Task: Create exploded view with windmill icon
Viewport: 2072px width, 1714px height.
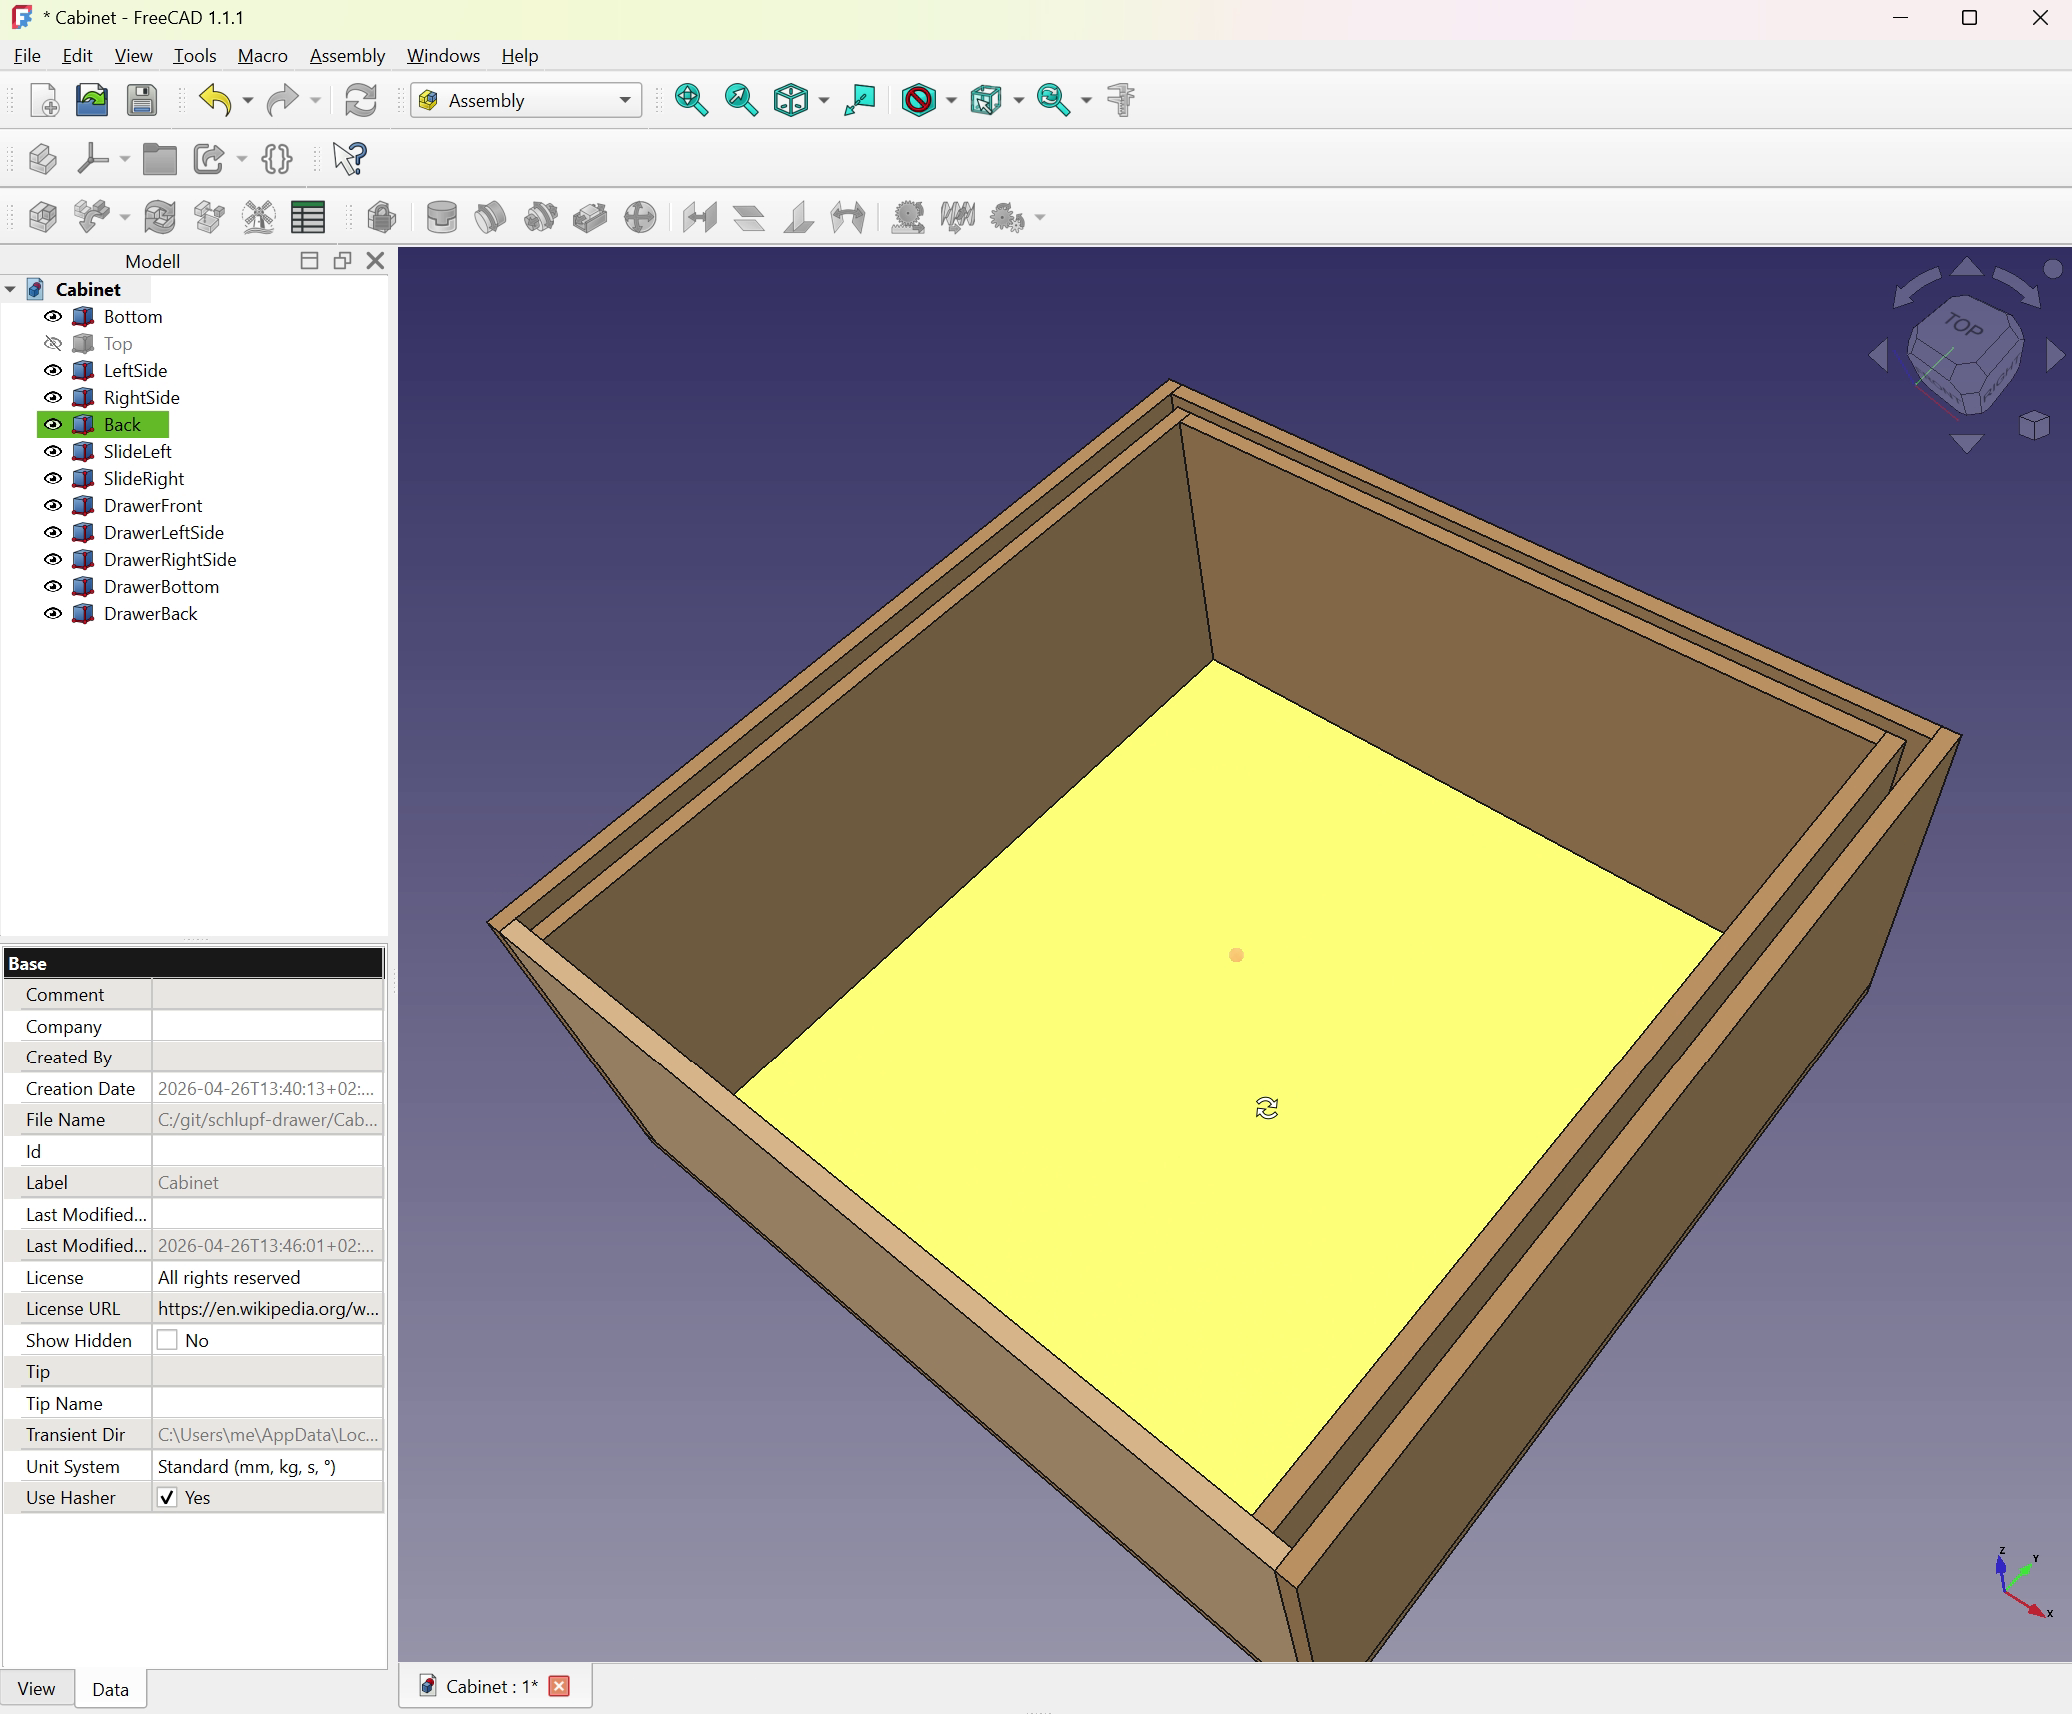Action: click(258, 217)
